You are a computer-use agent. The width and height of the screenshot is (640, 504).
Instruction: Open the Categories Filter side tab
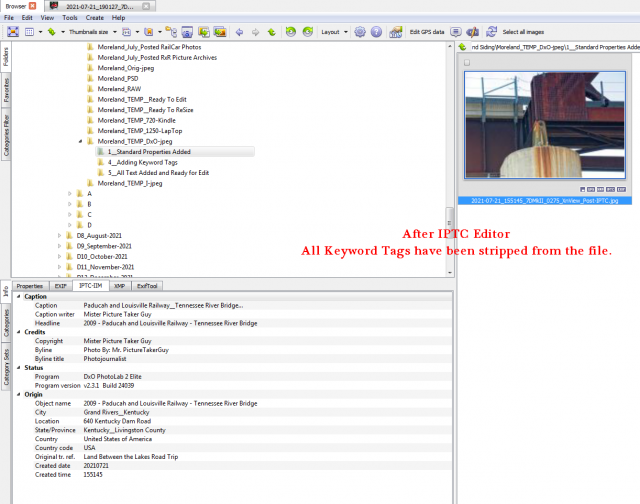point(6,135)
